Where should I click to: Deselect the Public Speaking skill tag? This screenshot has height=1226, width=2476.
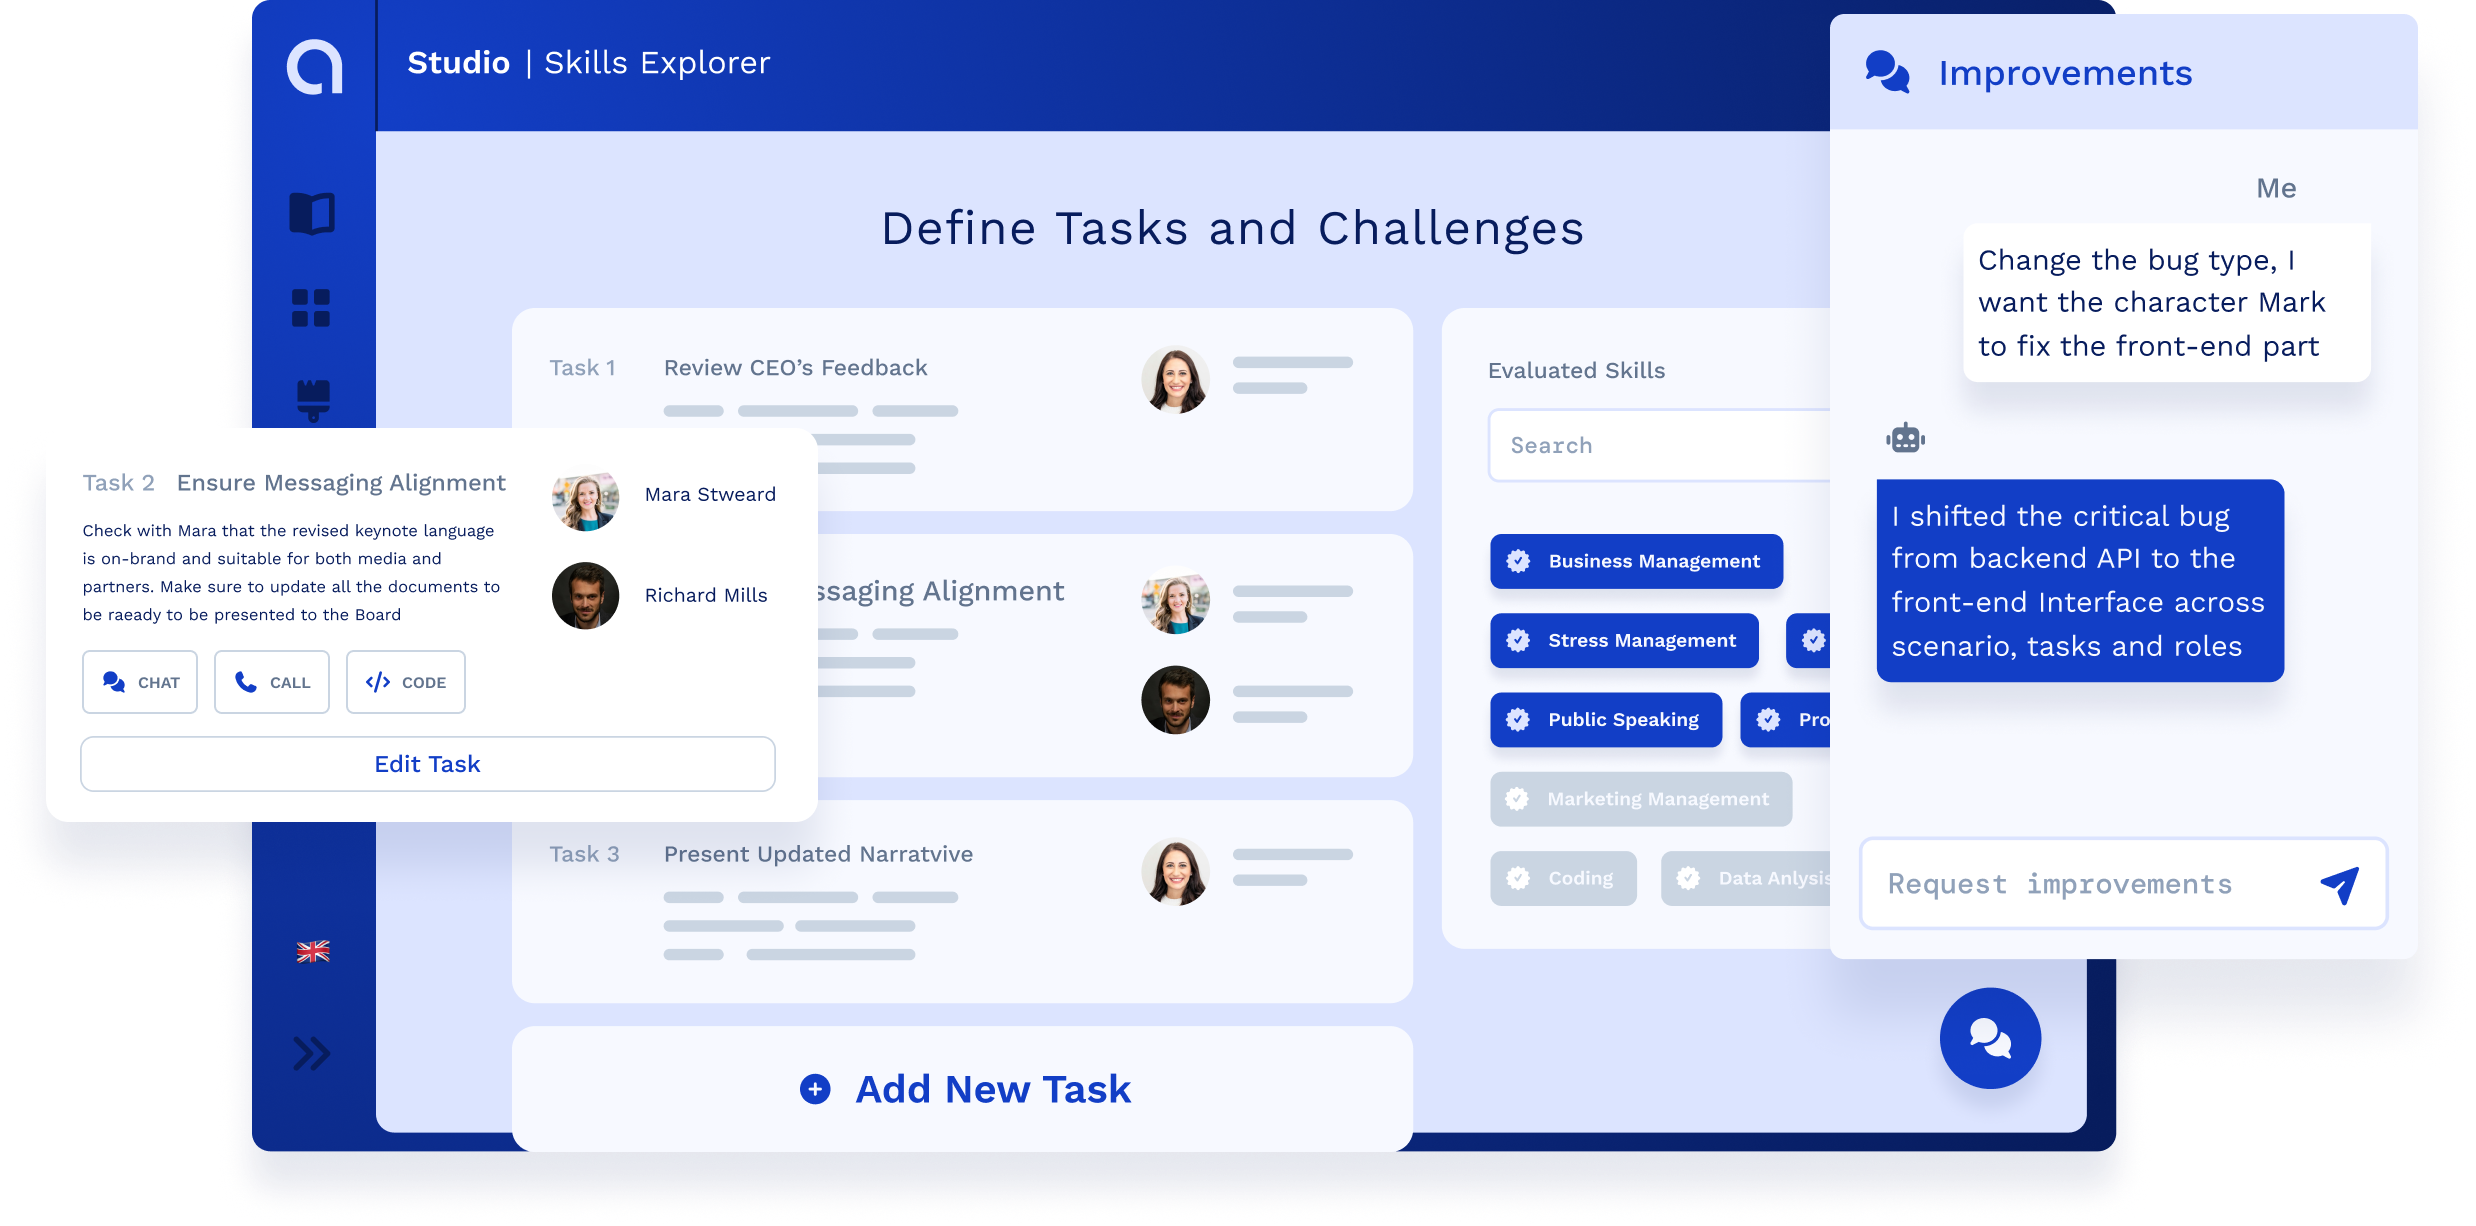click(1606, 719)
